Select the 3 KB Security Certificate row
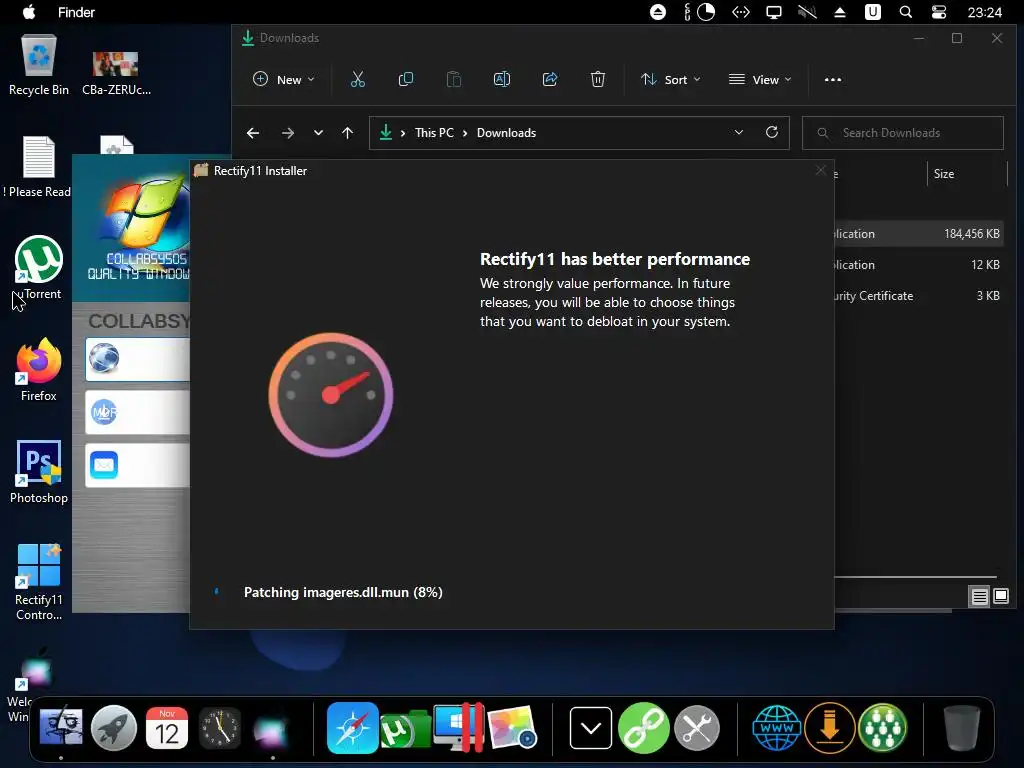Screen dimensions: 1024x768 pos(919,296)
